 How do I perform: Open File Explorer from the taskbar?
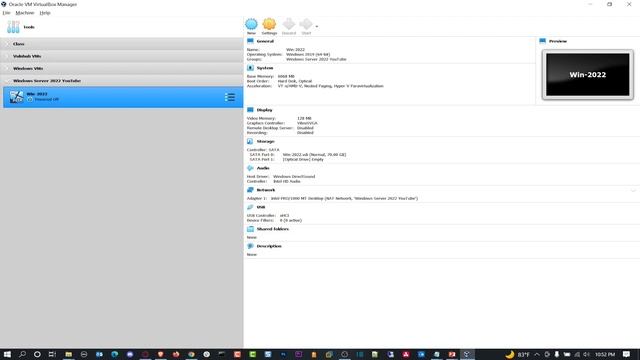click(x=69, y=354)
